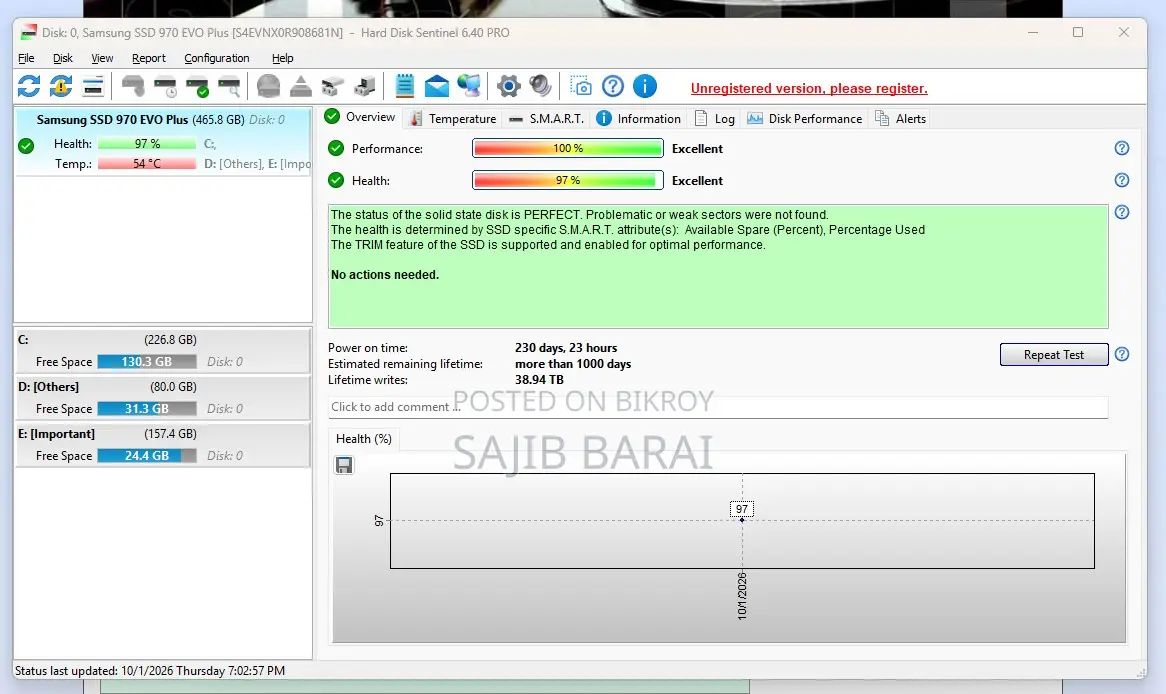The width and height of the screenshot is (1166, 694).
Task: Click the Unregistered version, please register link
Action: [x=809, y=89]
